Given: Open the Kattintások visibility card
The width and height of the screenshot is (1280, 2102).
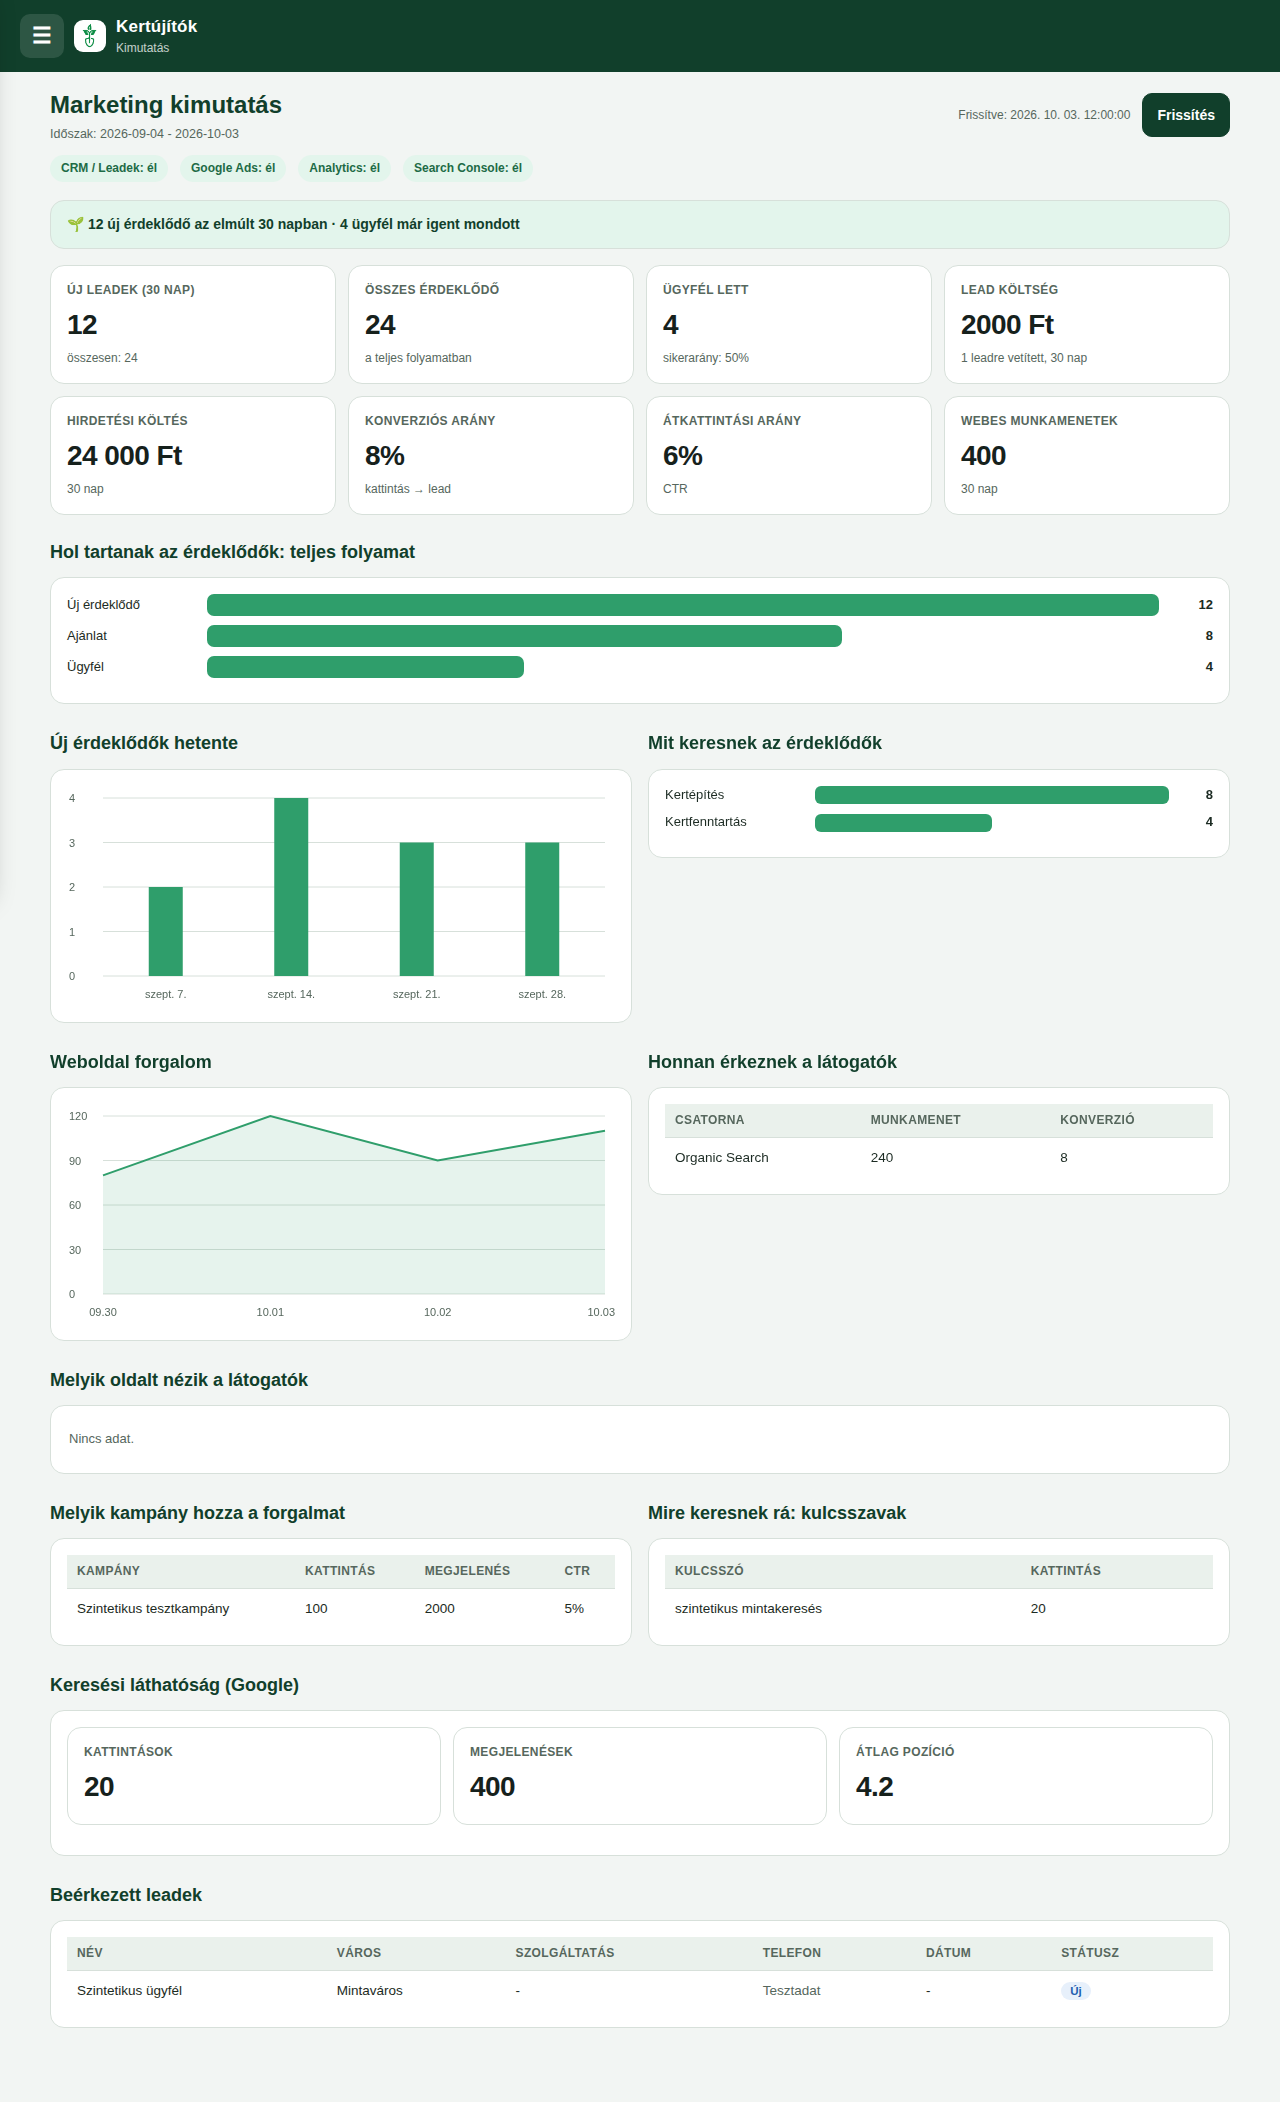Looking at the screenshot, I should tap(254, 1776).
